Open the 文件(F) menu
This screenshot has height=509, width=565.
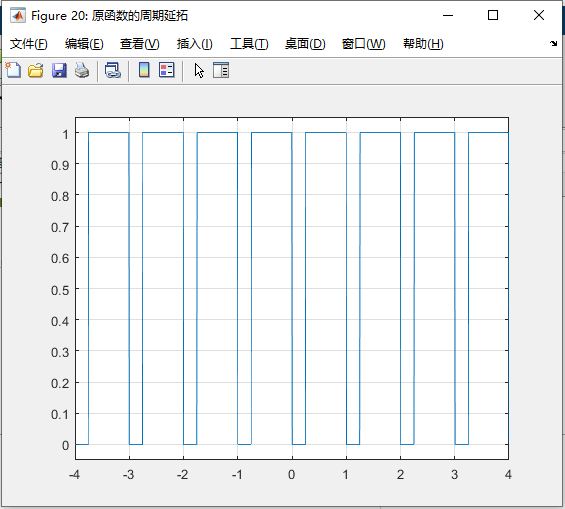(28, 44)
